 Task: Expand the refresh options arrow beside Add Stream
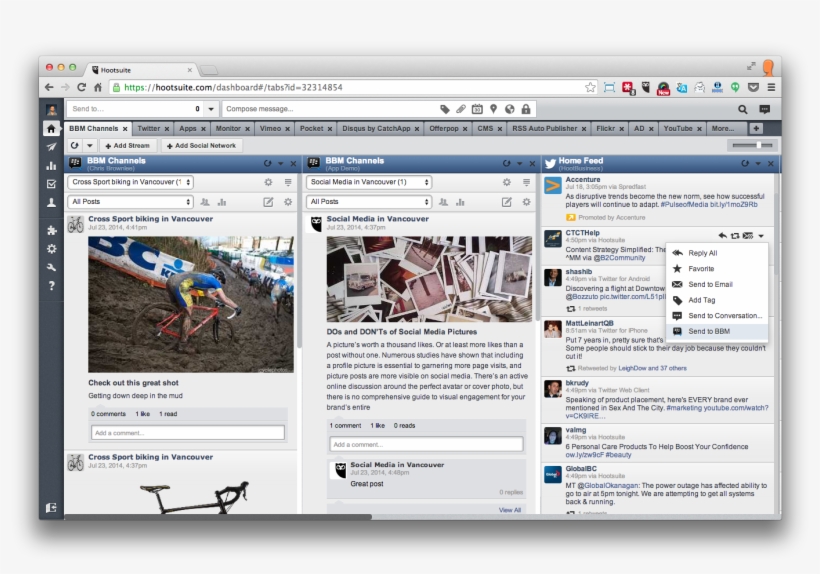click(89, 145)
